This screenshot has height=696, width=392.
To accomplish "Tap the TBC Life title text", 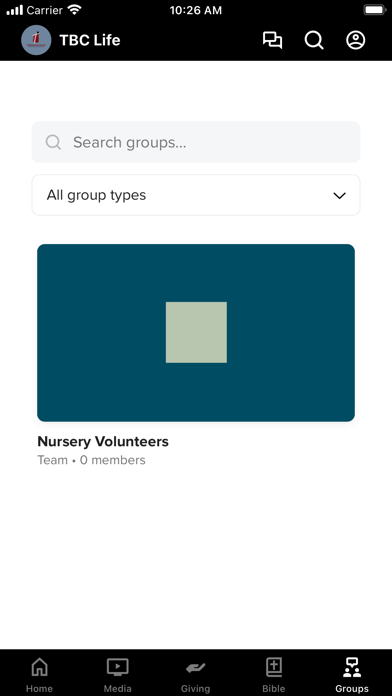I will [90, 40].
